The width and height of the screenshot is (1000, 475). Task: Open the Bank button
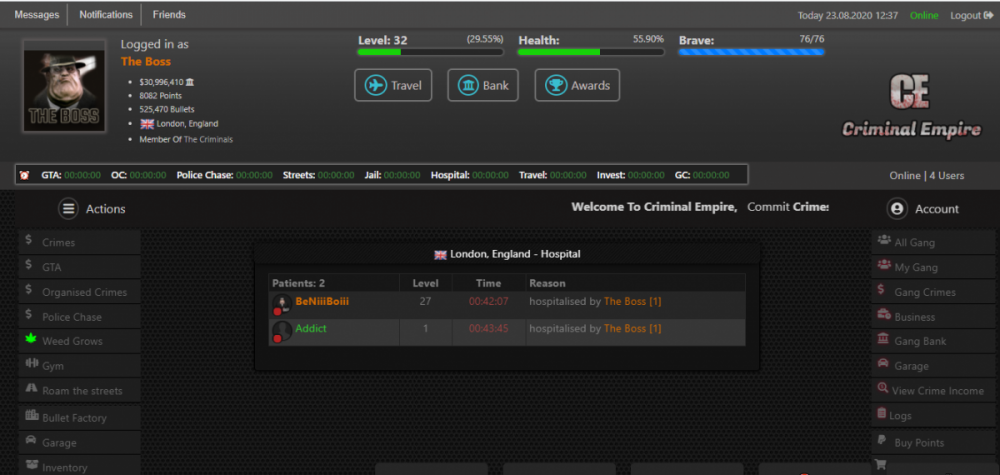pos(483,85)
